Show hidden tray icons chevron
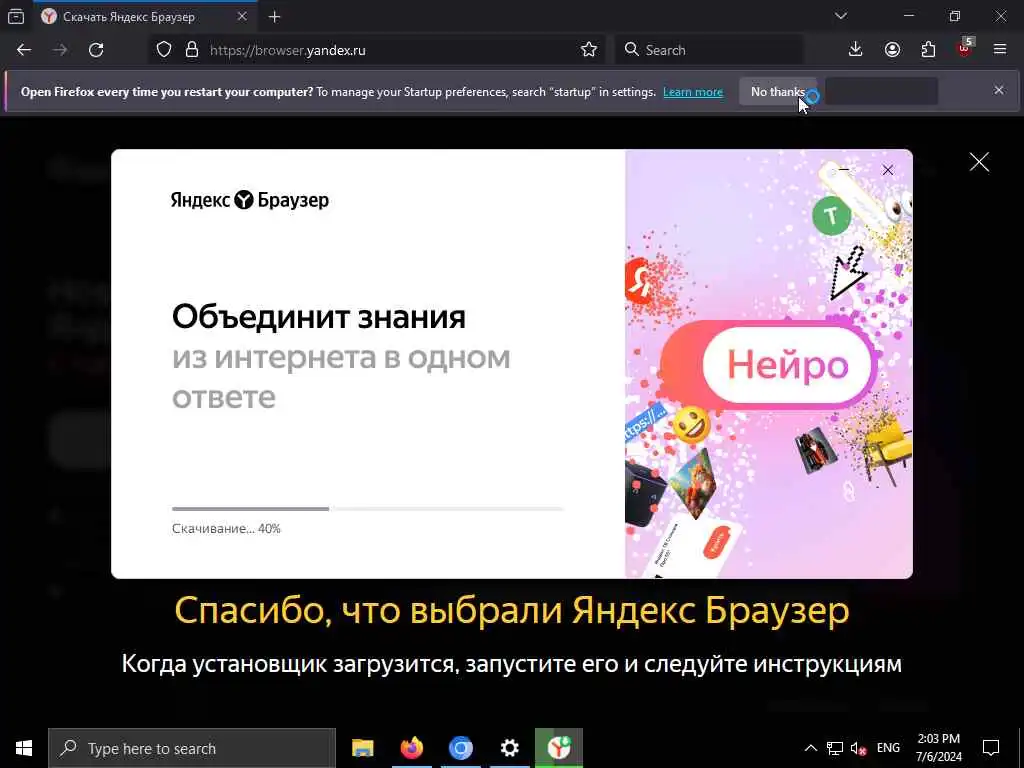 point(810,748)
